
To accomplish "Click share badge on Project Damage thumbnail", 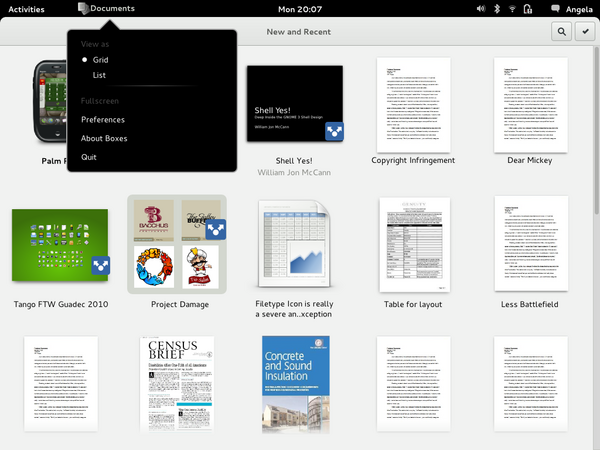I will (x=214, y=230).
